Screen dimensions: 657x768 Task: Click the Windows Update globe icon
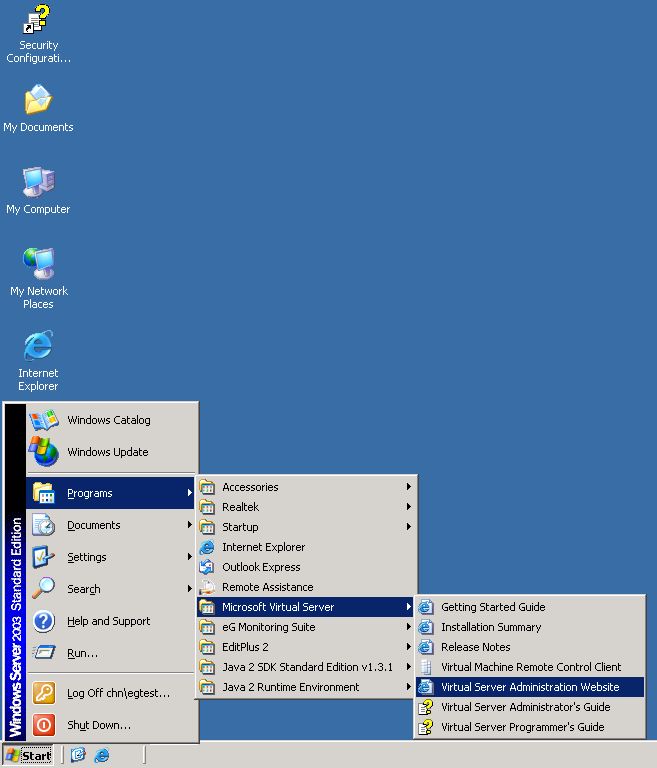coord(44,452)
